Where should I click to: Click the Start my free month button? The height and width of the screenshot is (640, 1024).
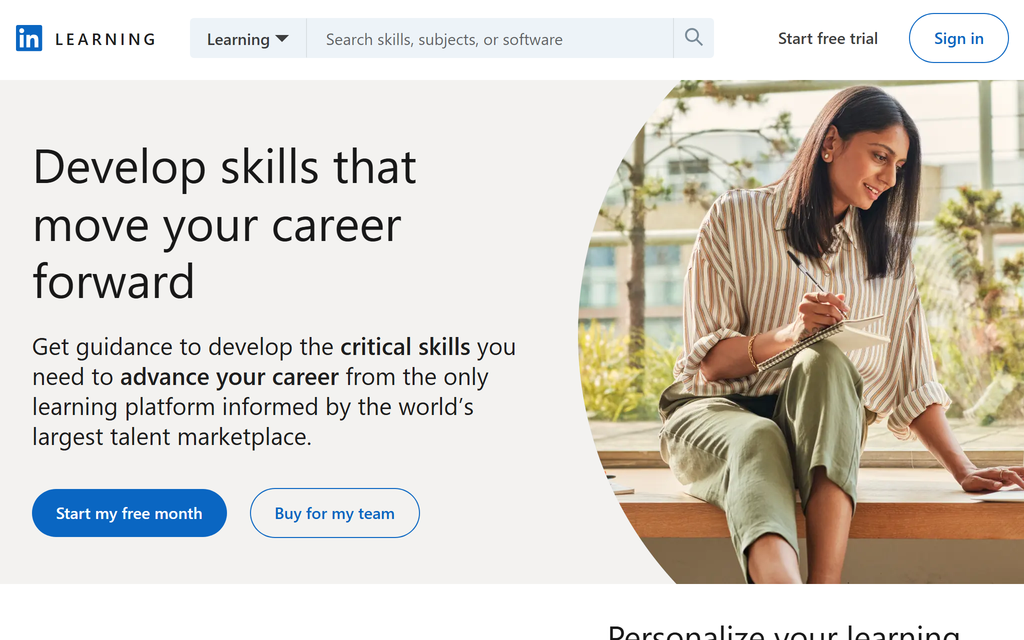(129, 513)
